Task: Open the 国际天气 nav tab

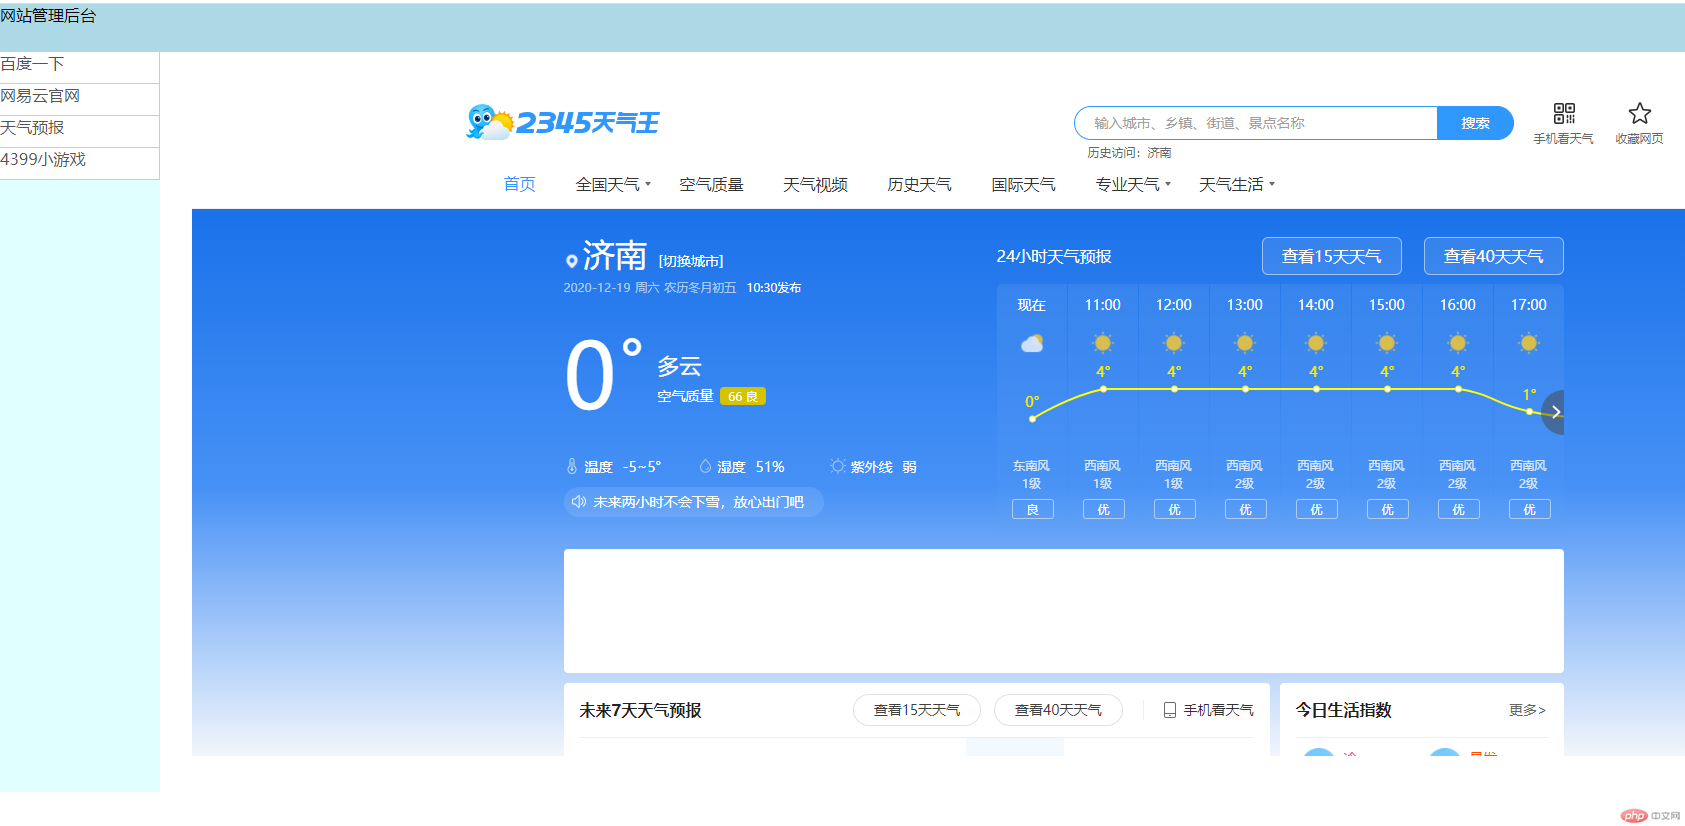Action: point(1024,184)
